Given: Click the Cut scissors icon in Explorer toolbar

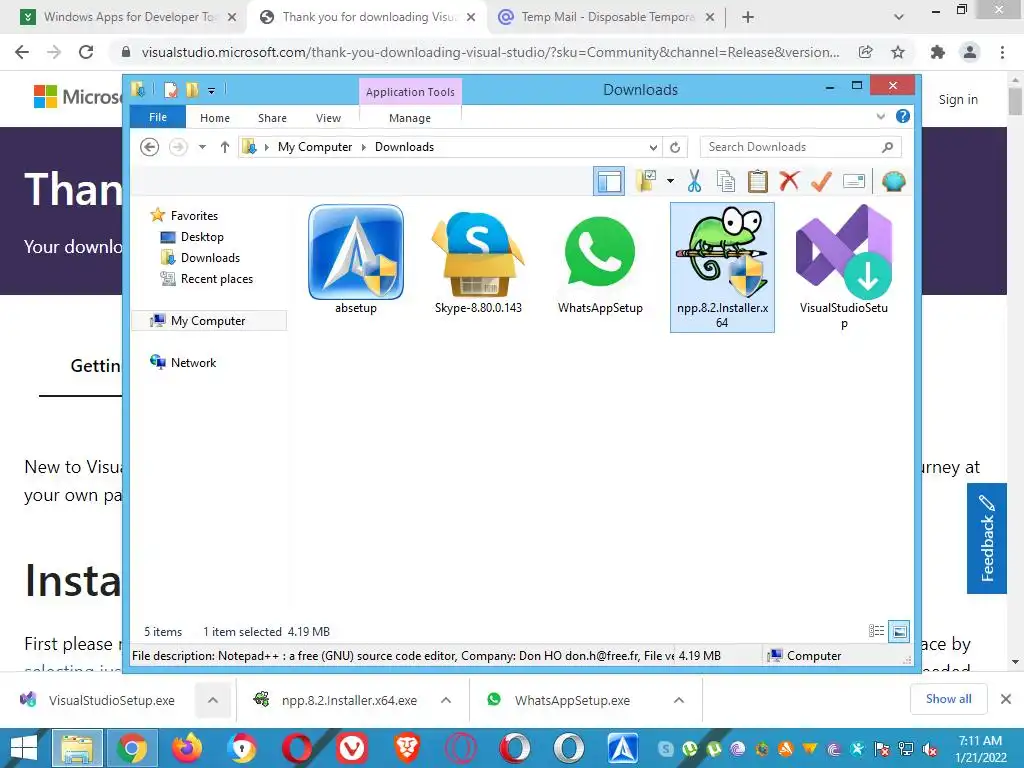Looking at the screenshot, I should pos(694,181).
